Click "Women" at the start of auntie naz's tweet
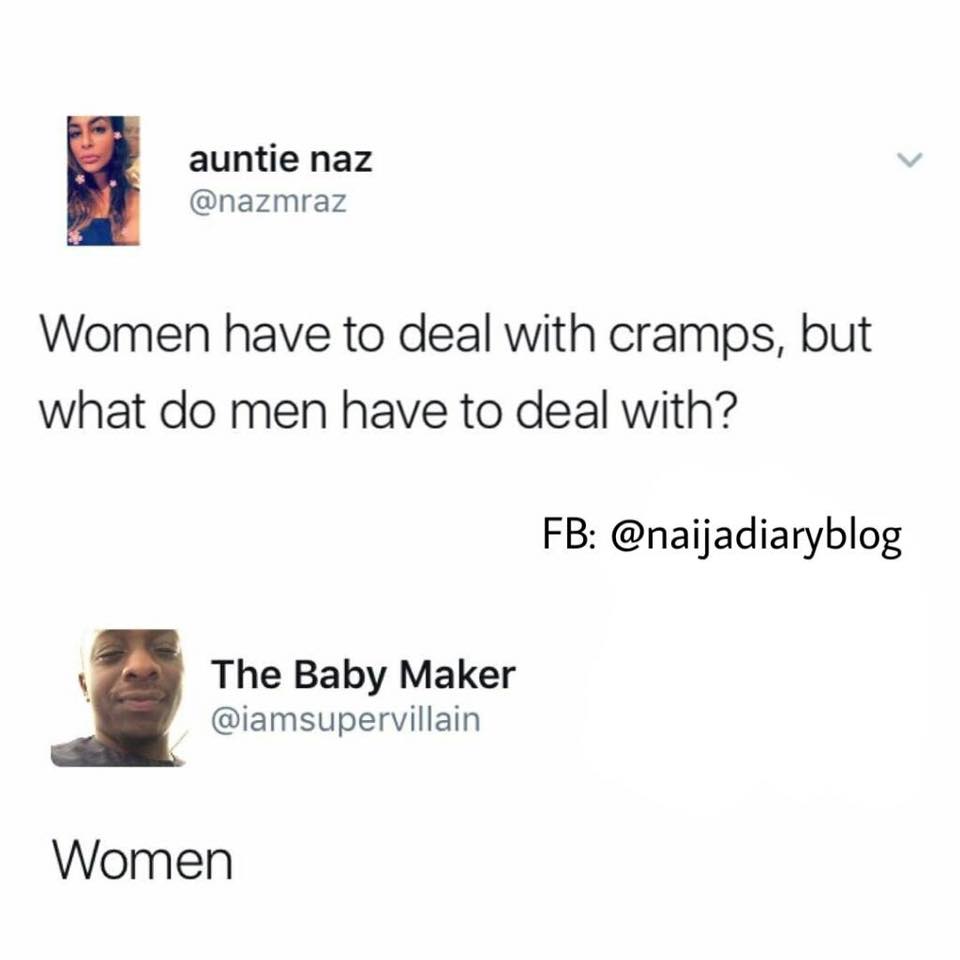This screenshot has width=960, height=960. click(x=125, y=335)
